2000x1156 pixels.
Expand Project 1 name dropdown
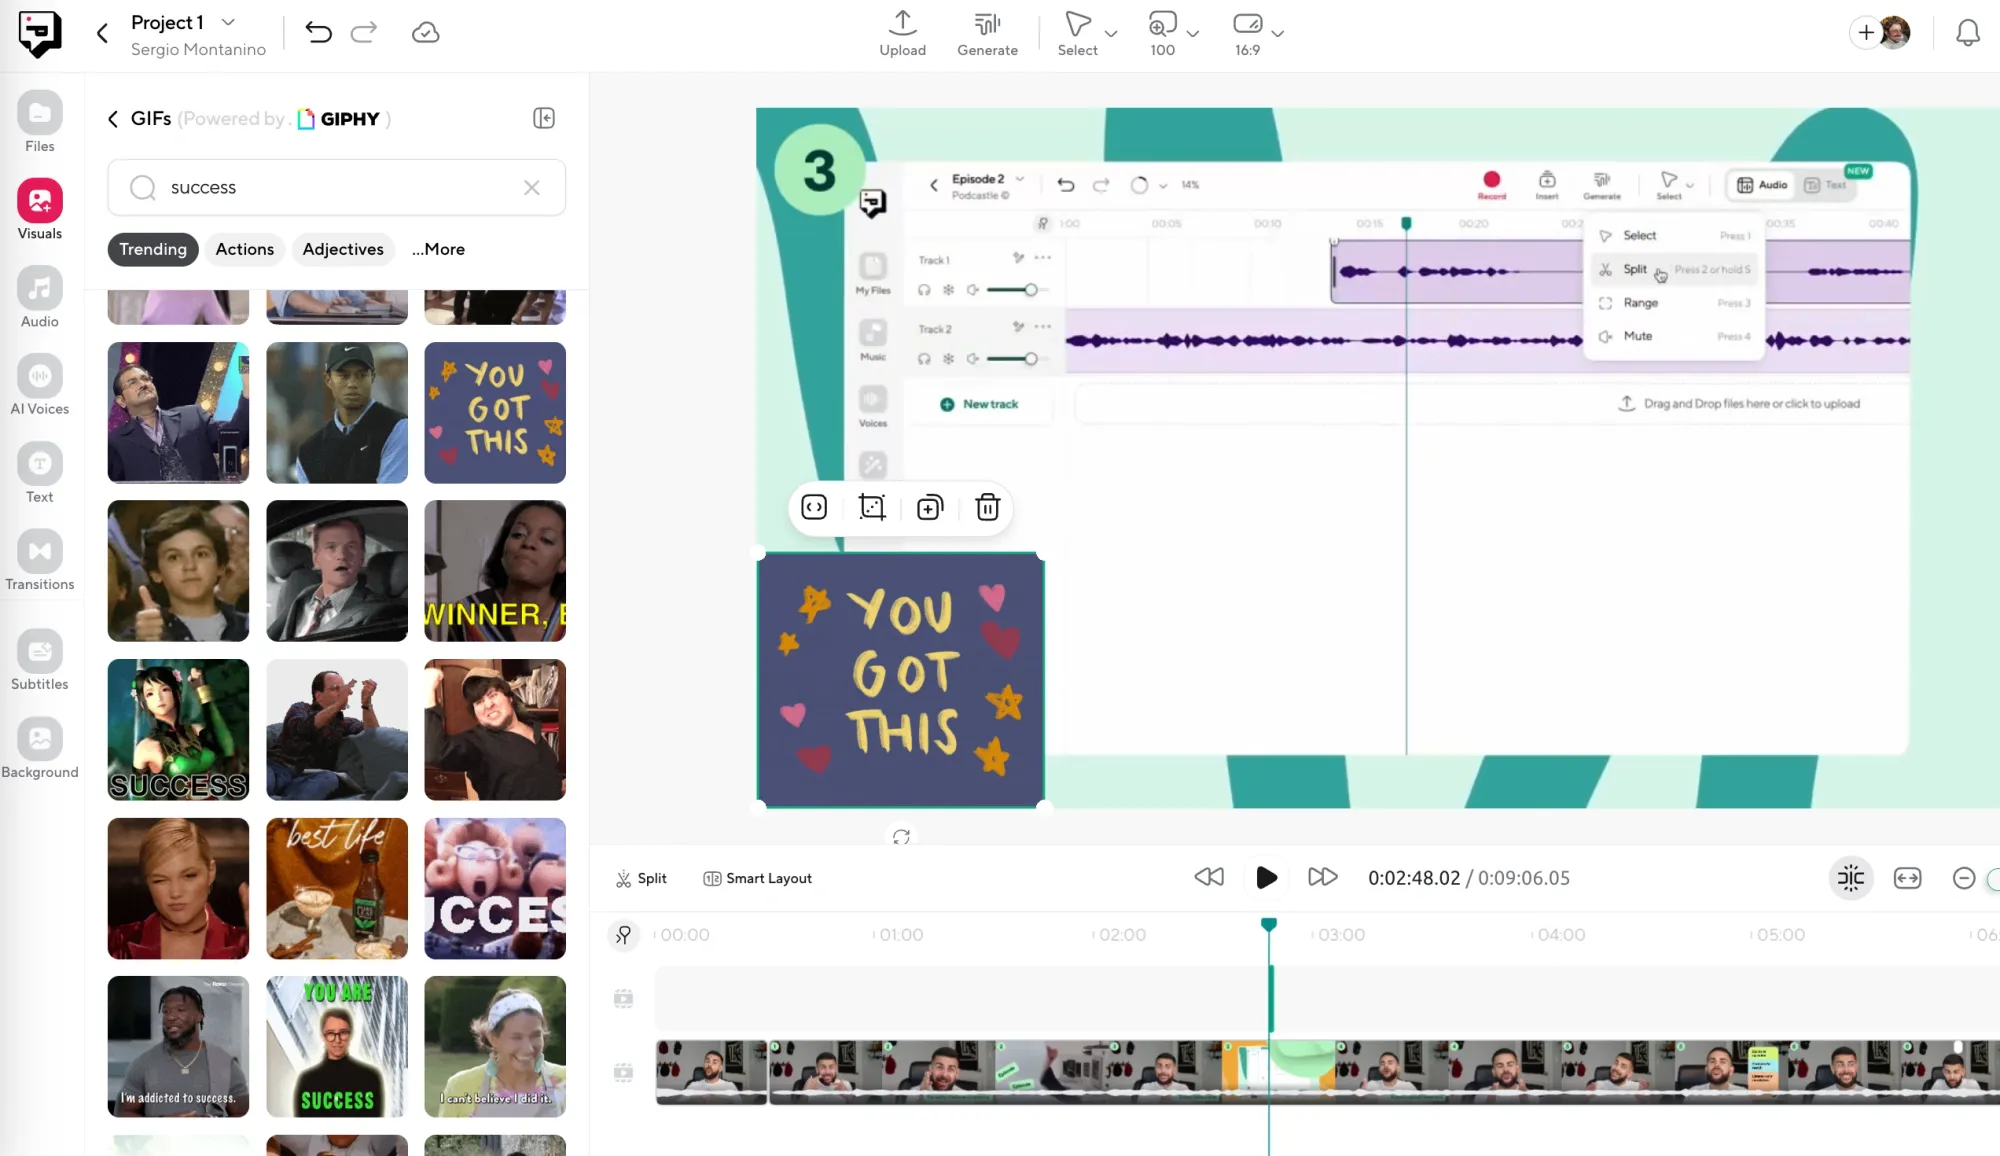click(x=228, y=22)
